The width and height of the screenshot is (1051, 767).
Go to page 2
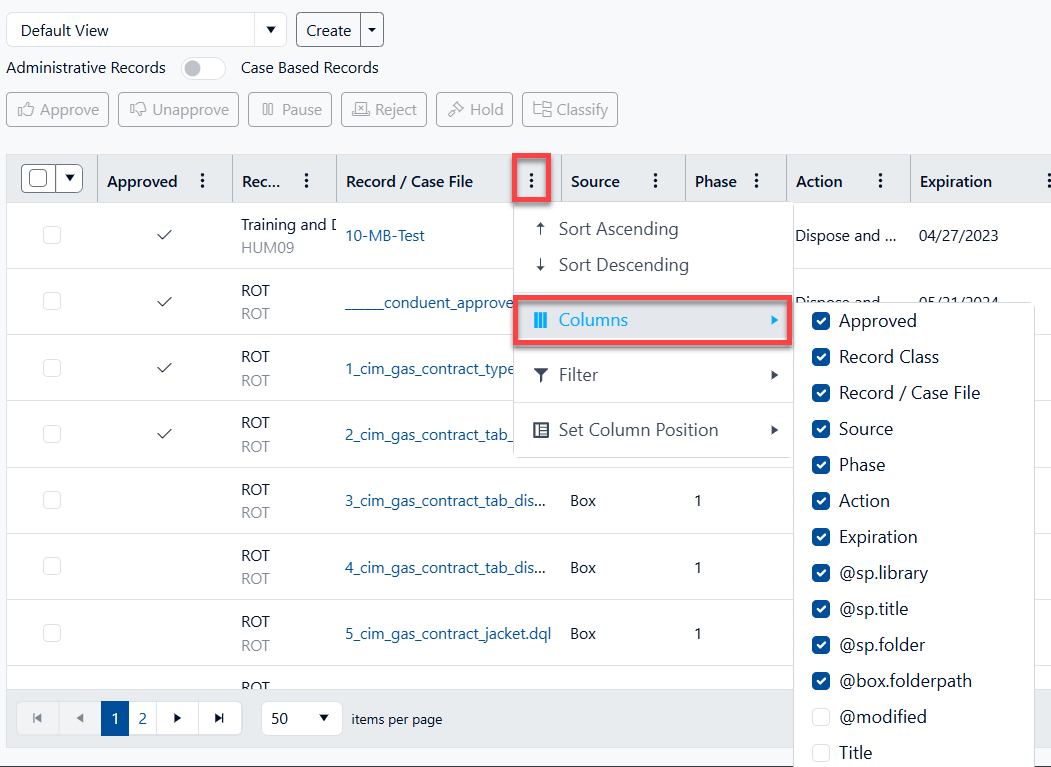(143, 718)
